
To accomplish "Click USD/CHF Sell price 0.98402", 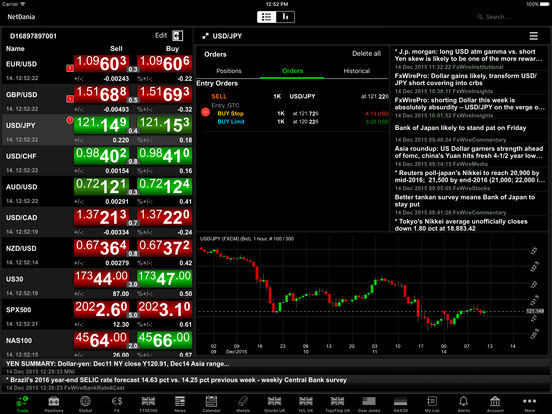I will click(101, 156).
